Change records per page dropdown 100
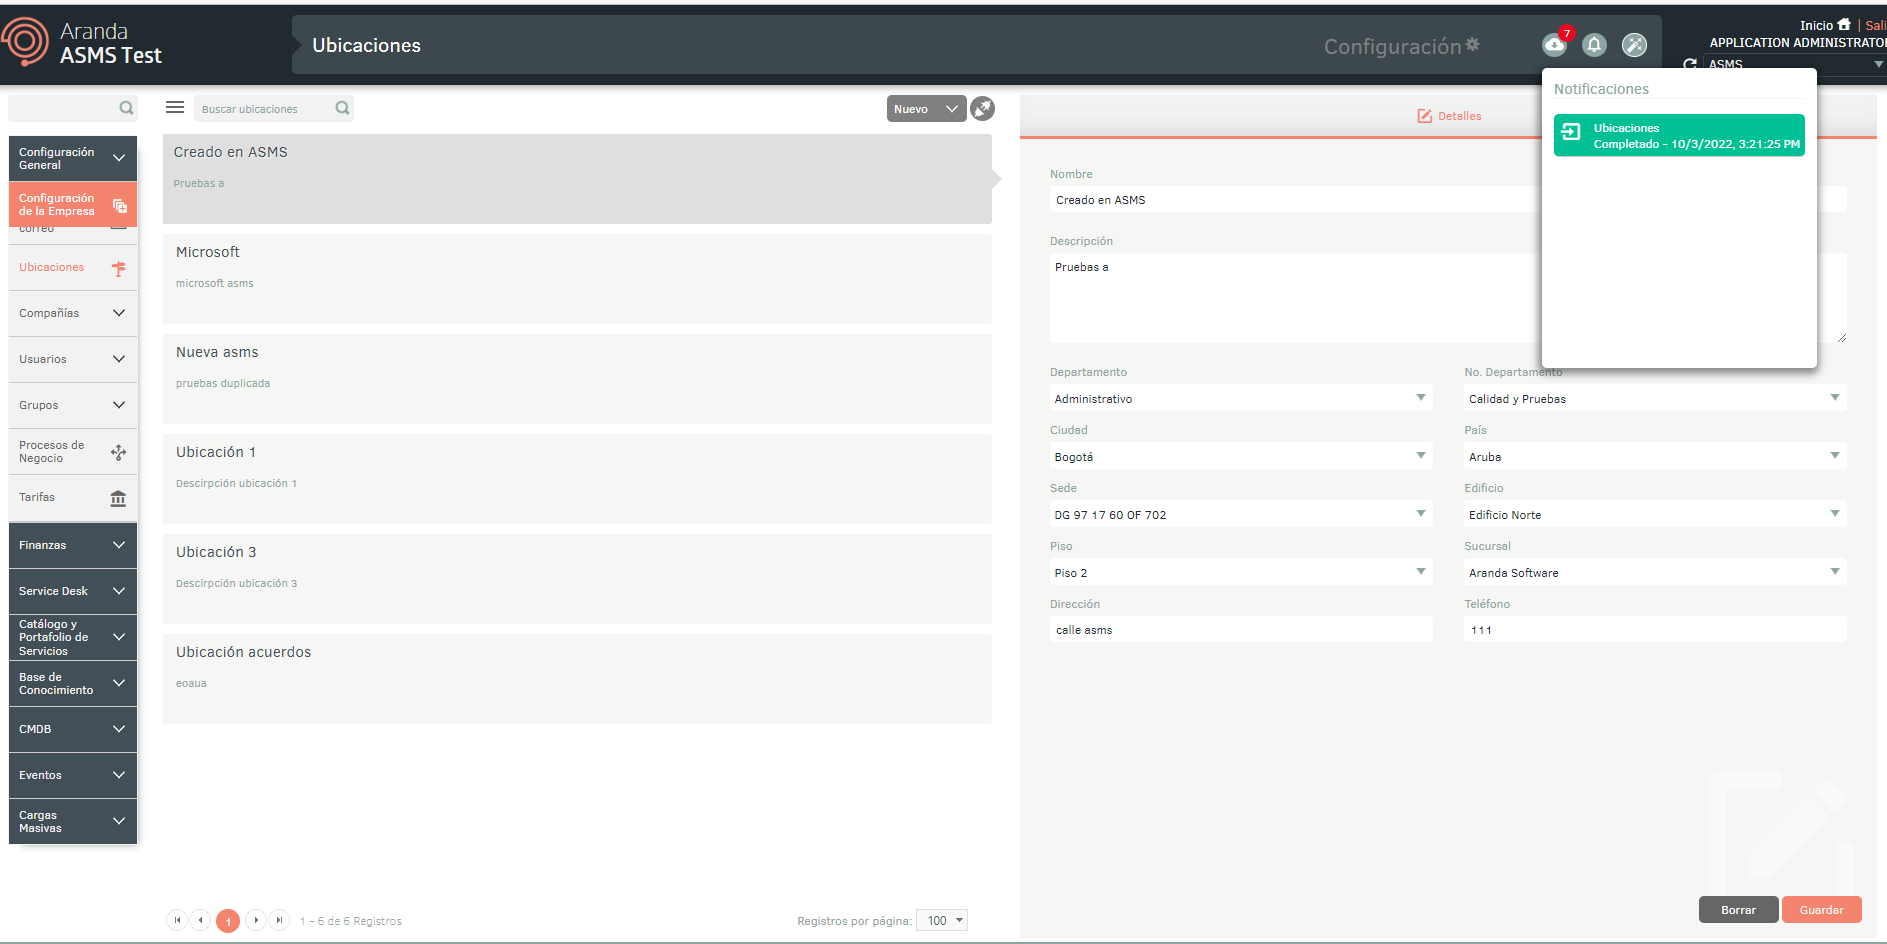 pos(942,920)
